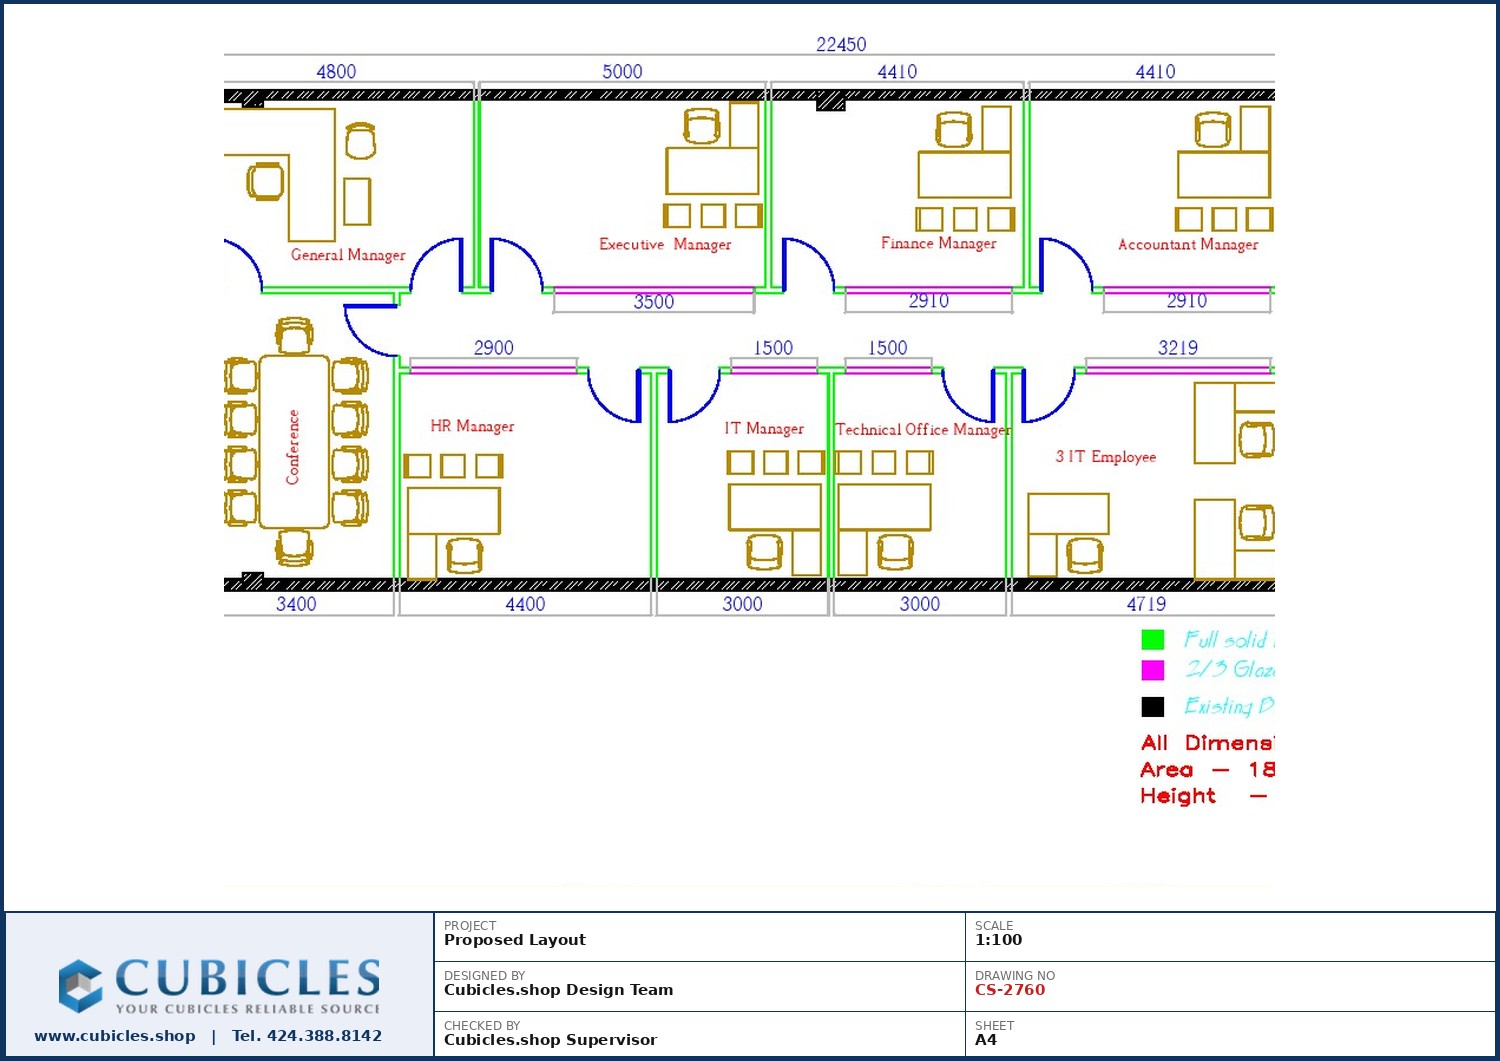Select the 2910 dimension below Accountant Manager
1500x1061 pixels.
pos(1187,300)
